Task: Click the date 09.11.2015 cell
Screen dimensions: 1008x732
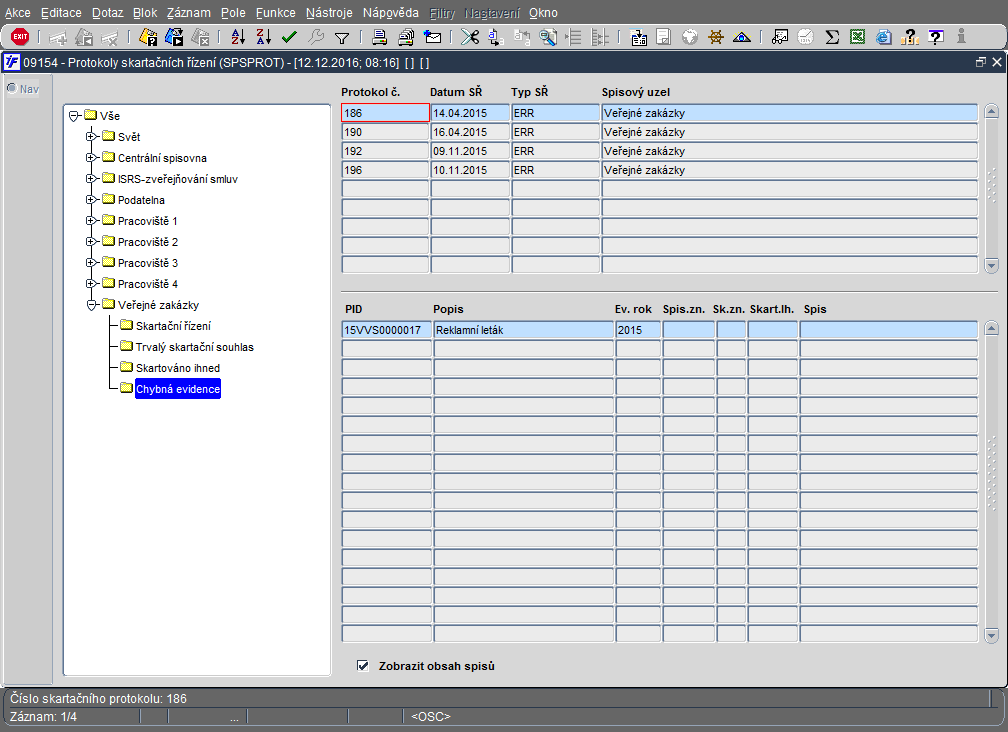Action: (x=470, y=151)
